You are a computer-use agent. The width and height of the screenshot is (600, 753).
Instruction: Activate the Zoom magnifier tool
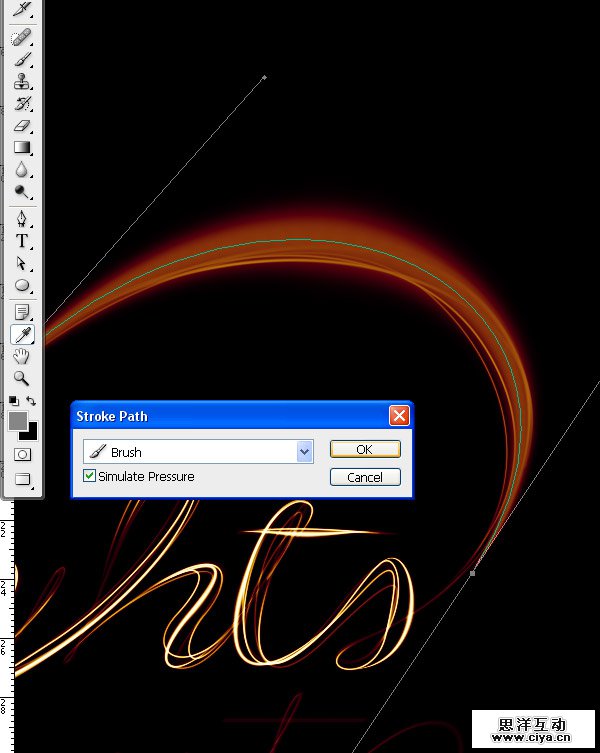point(21,378)
